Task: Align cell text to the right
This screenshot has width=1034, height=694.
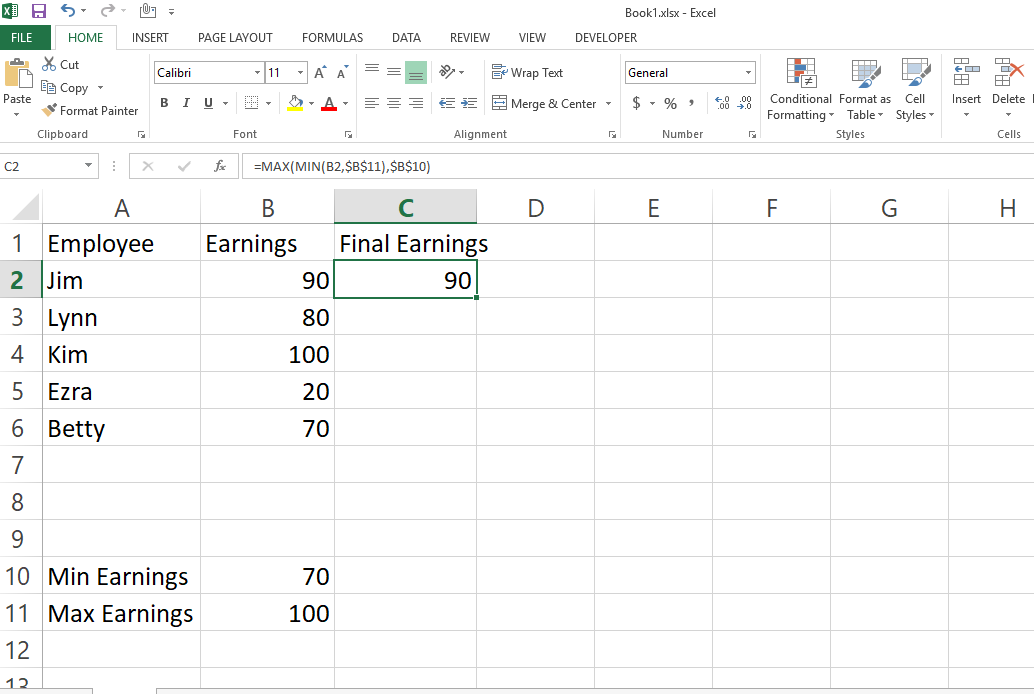Action: [x=415, y=103]
